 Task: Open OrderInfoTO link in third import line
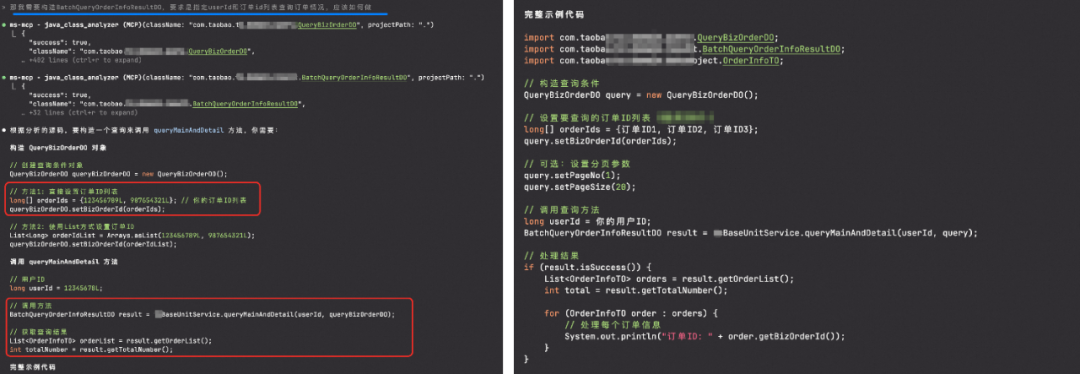pos(752,61)
